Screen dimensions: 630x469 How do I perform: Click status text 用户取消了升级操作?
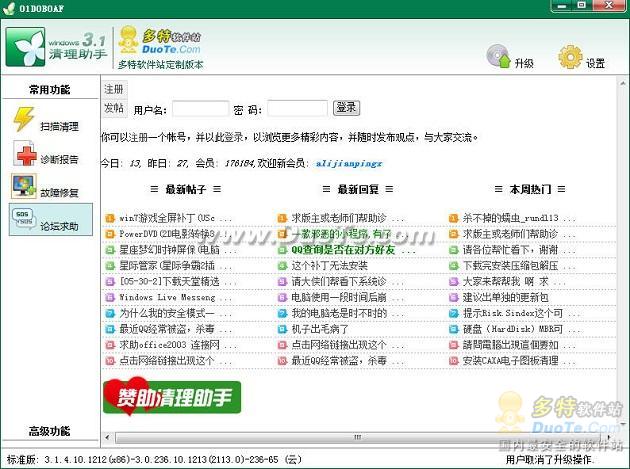click(x=550, y=459)
